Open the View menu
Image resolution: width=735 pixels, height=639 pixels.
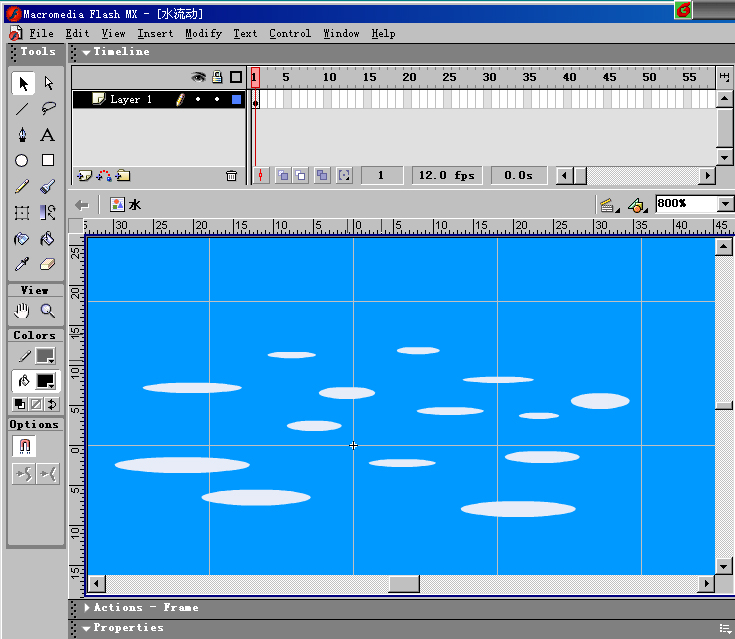click(113, 34)
